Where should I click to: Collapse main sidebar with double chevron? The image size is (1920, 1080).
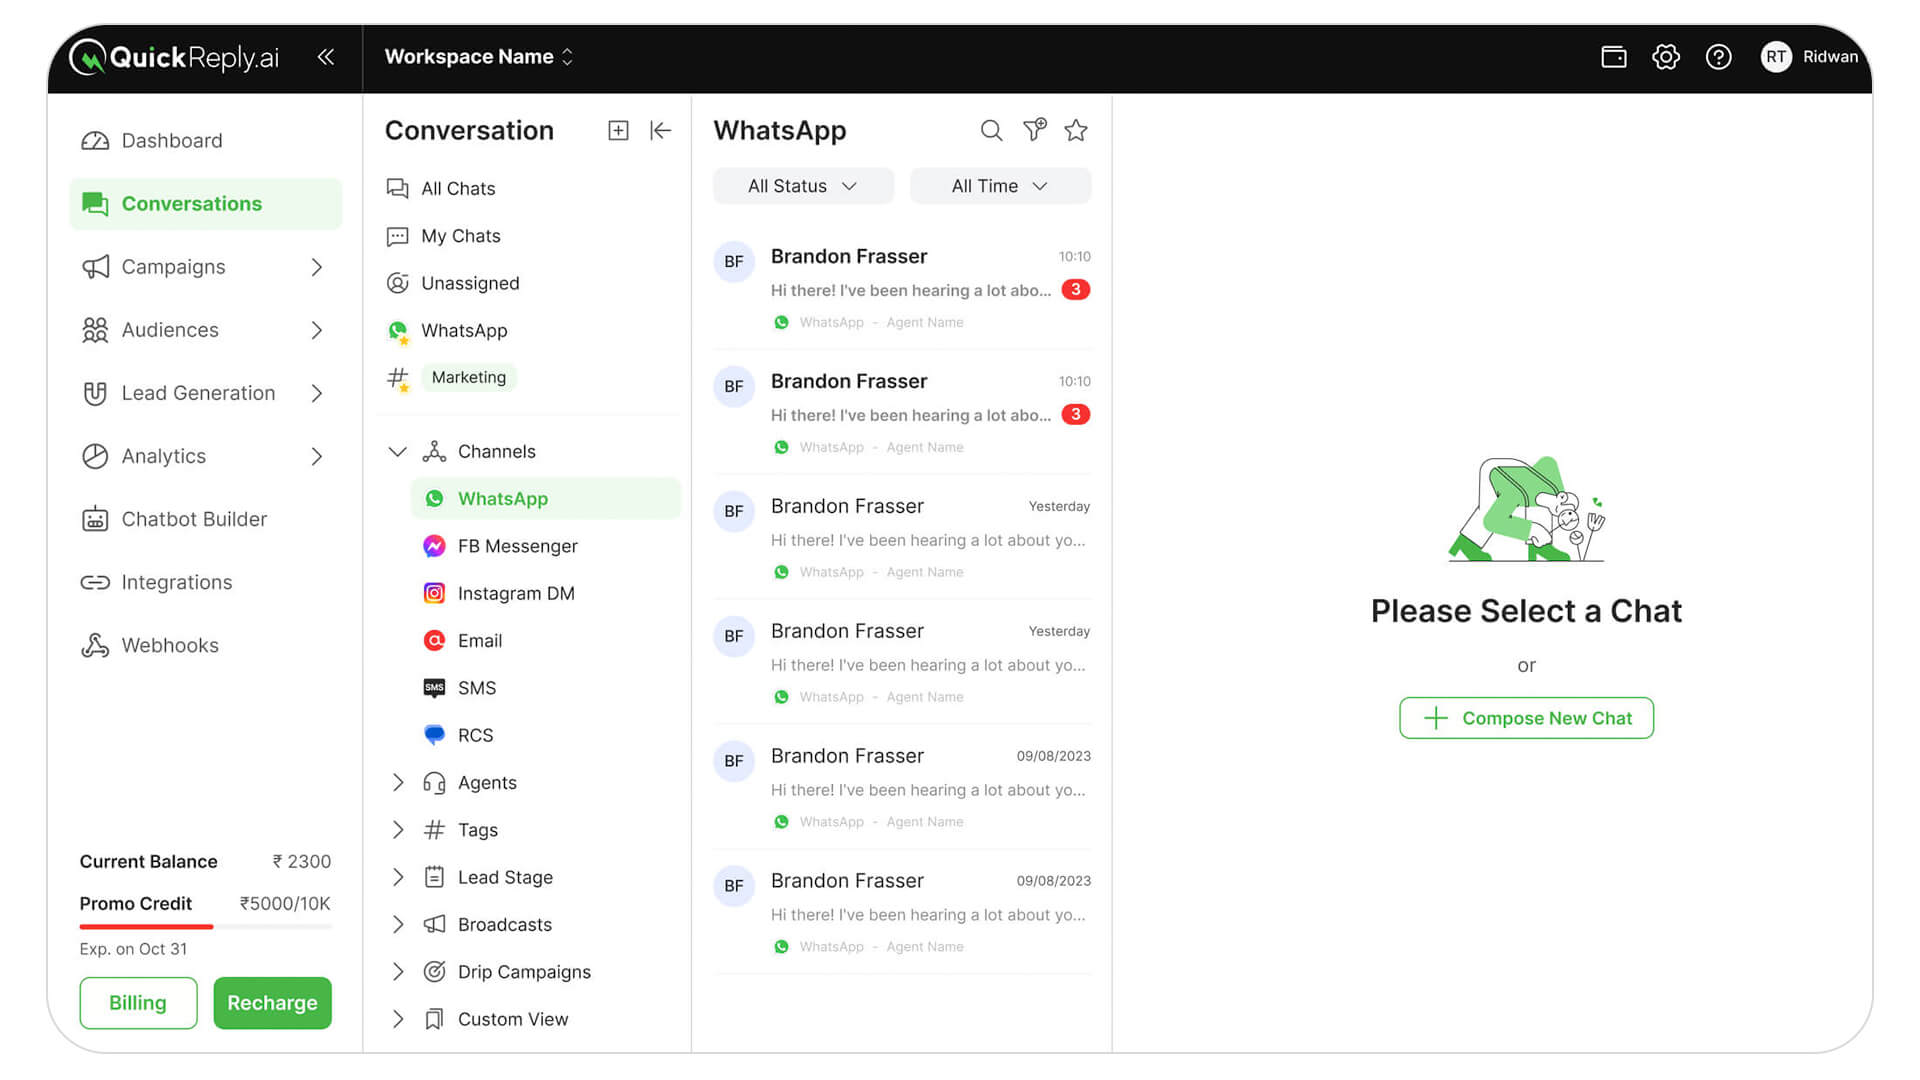click(325, 57)
